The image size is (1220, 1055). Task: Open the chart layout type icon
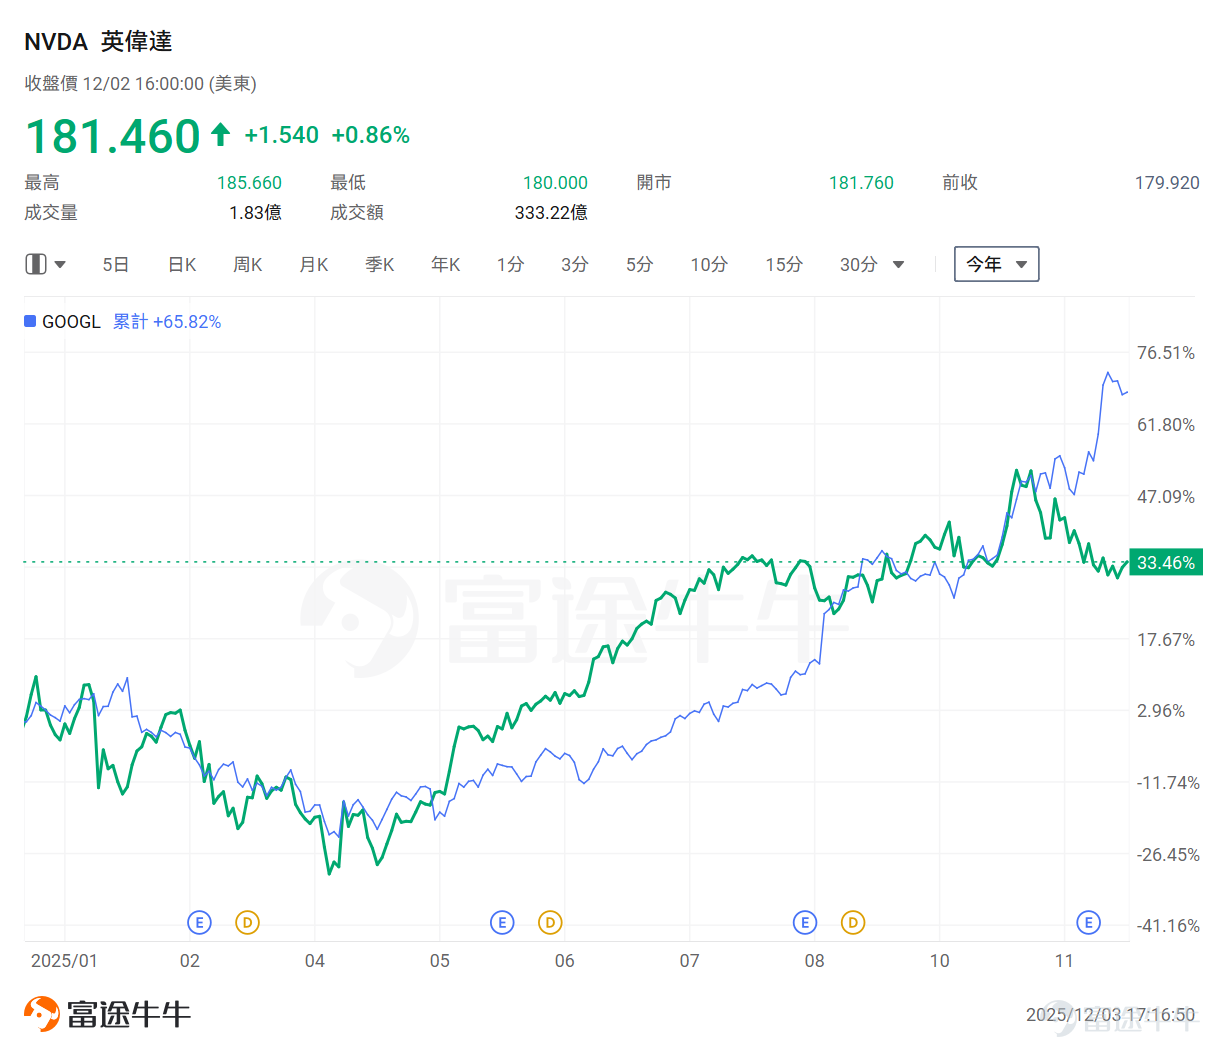[36, 264]
